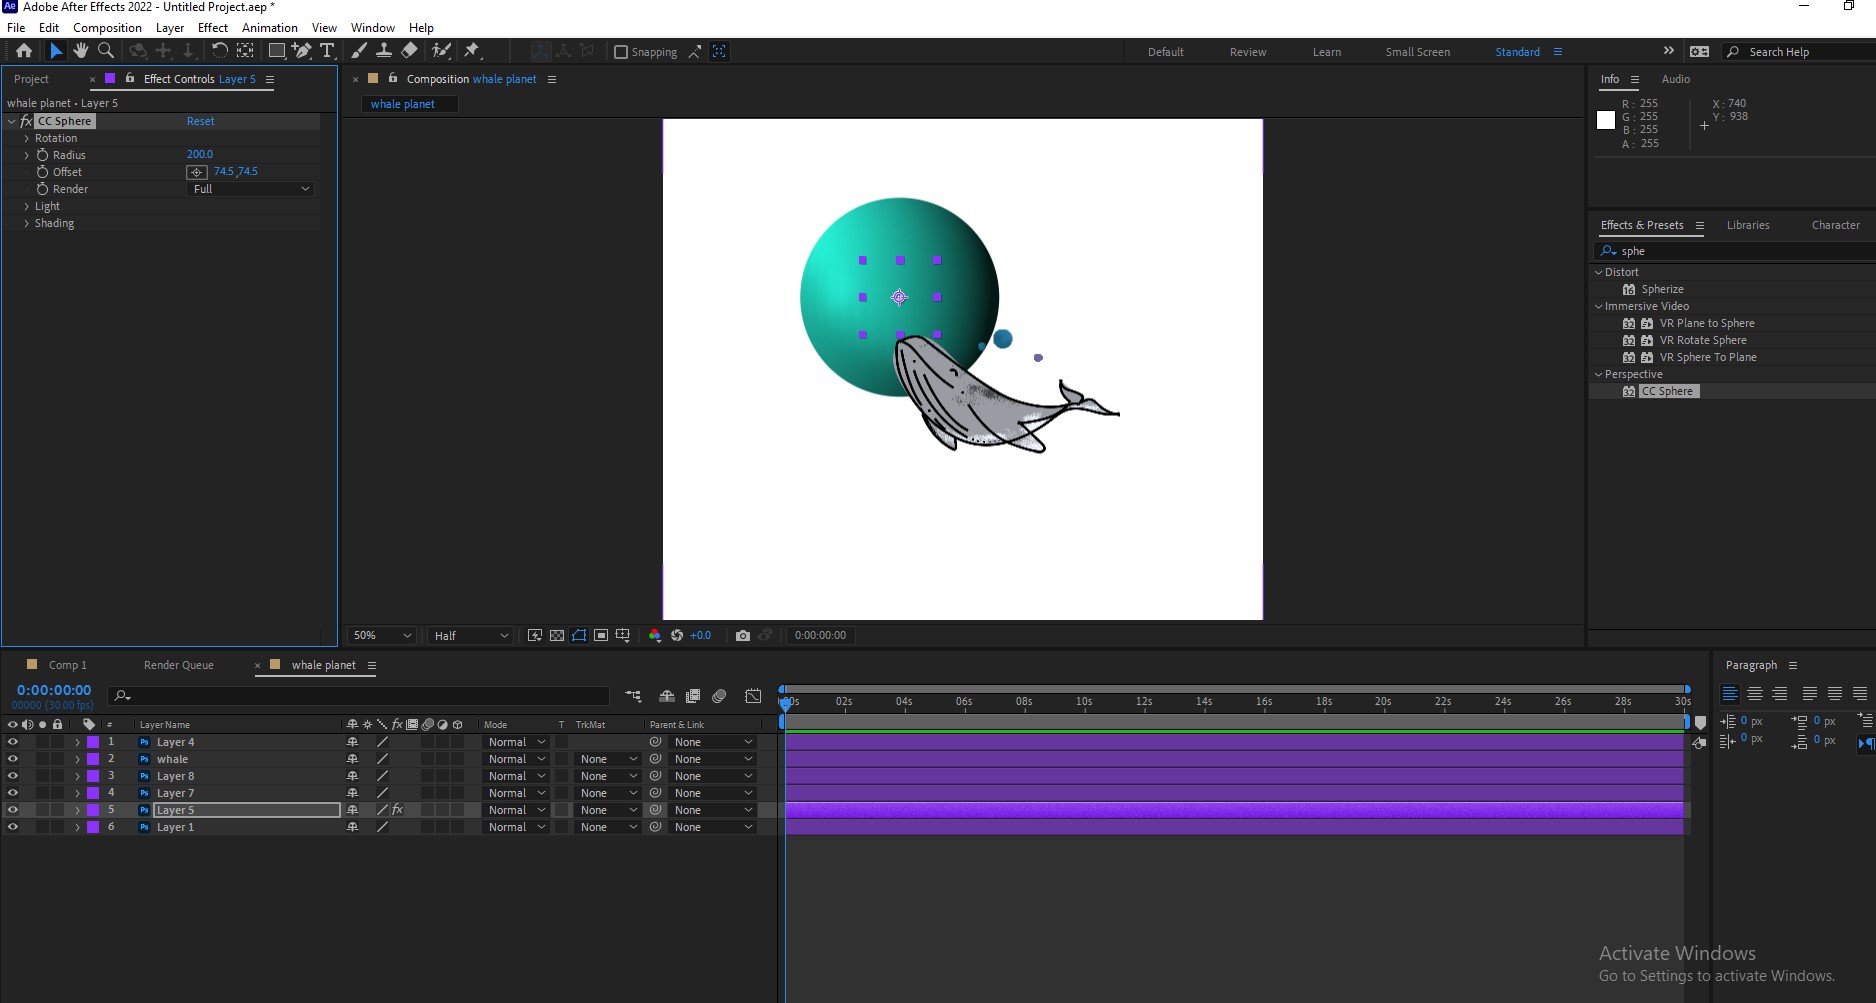Select the Rotation tool

coord(219,51)
